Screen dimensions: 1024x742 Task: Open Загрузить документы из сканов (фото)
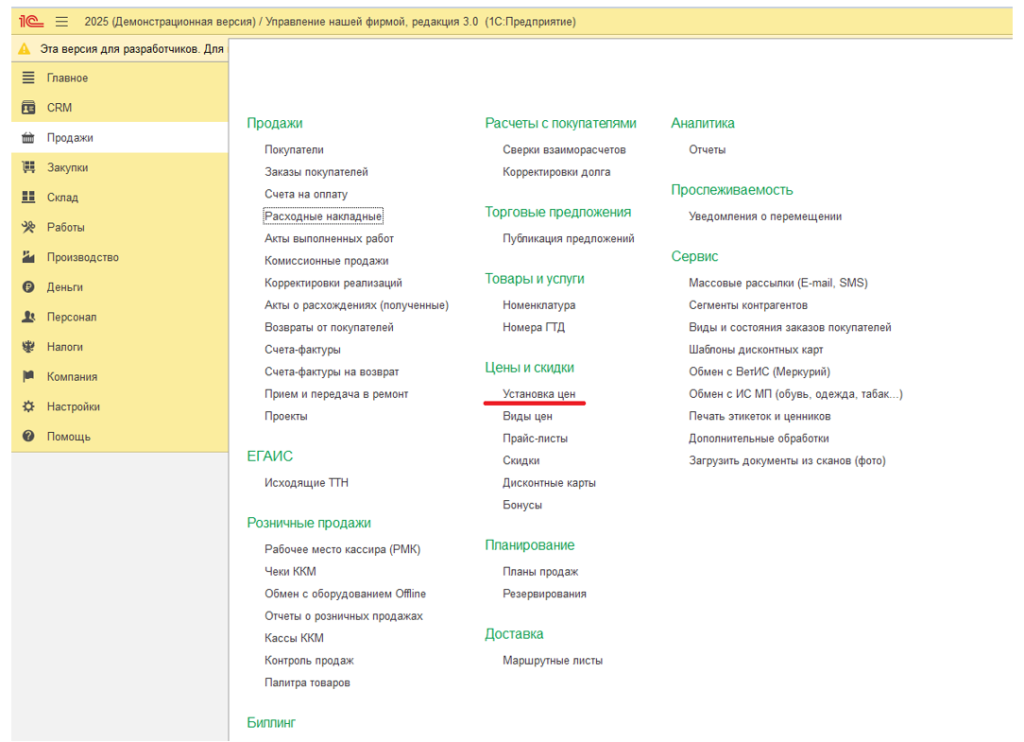(x=787, y=460)
